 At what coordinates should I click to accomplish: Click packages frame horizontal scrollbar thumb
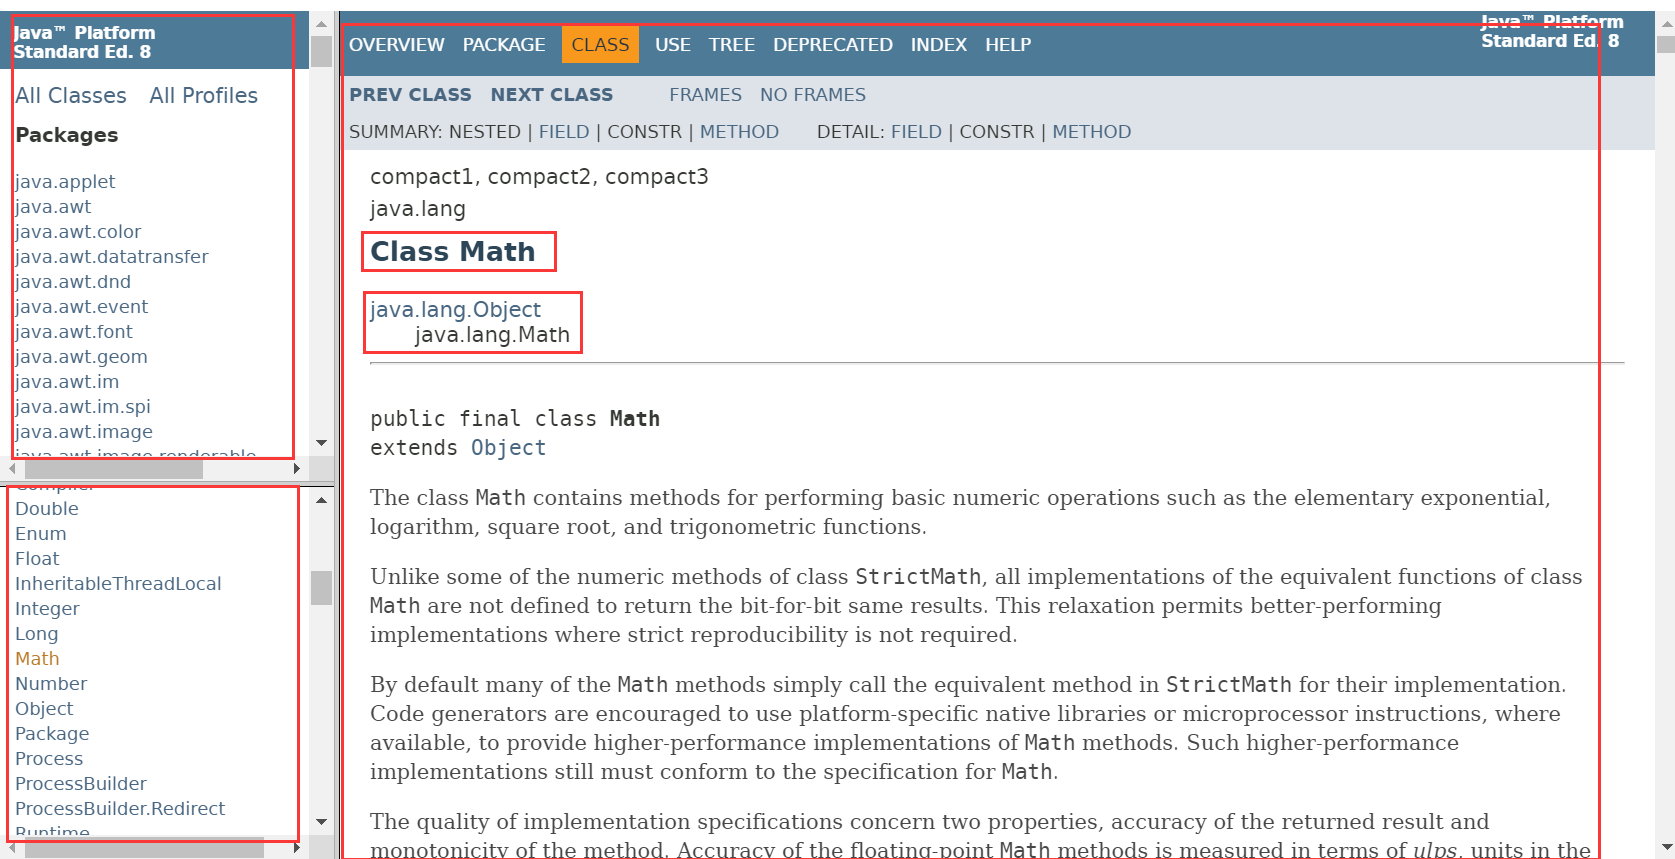click(x=114, y=468)
